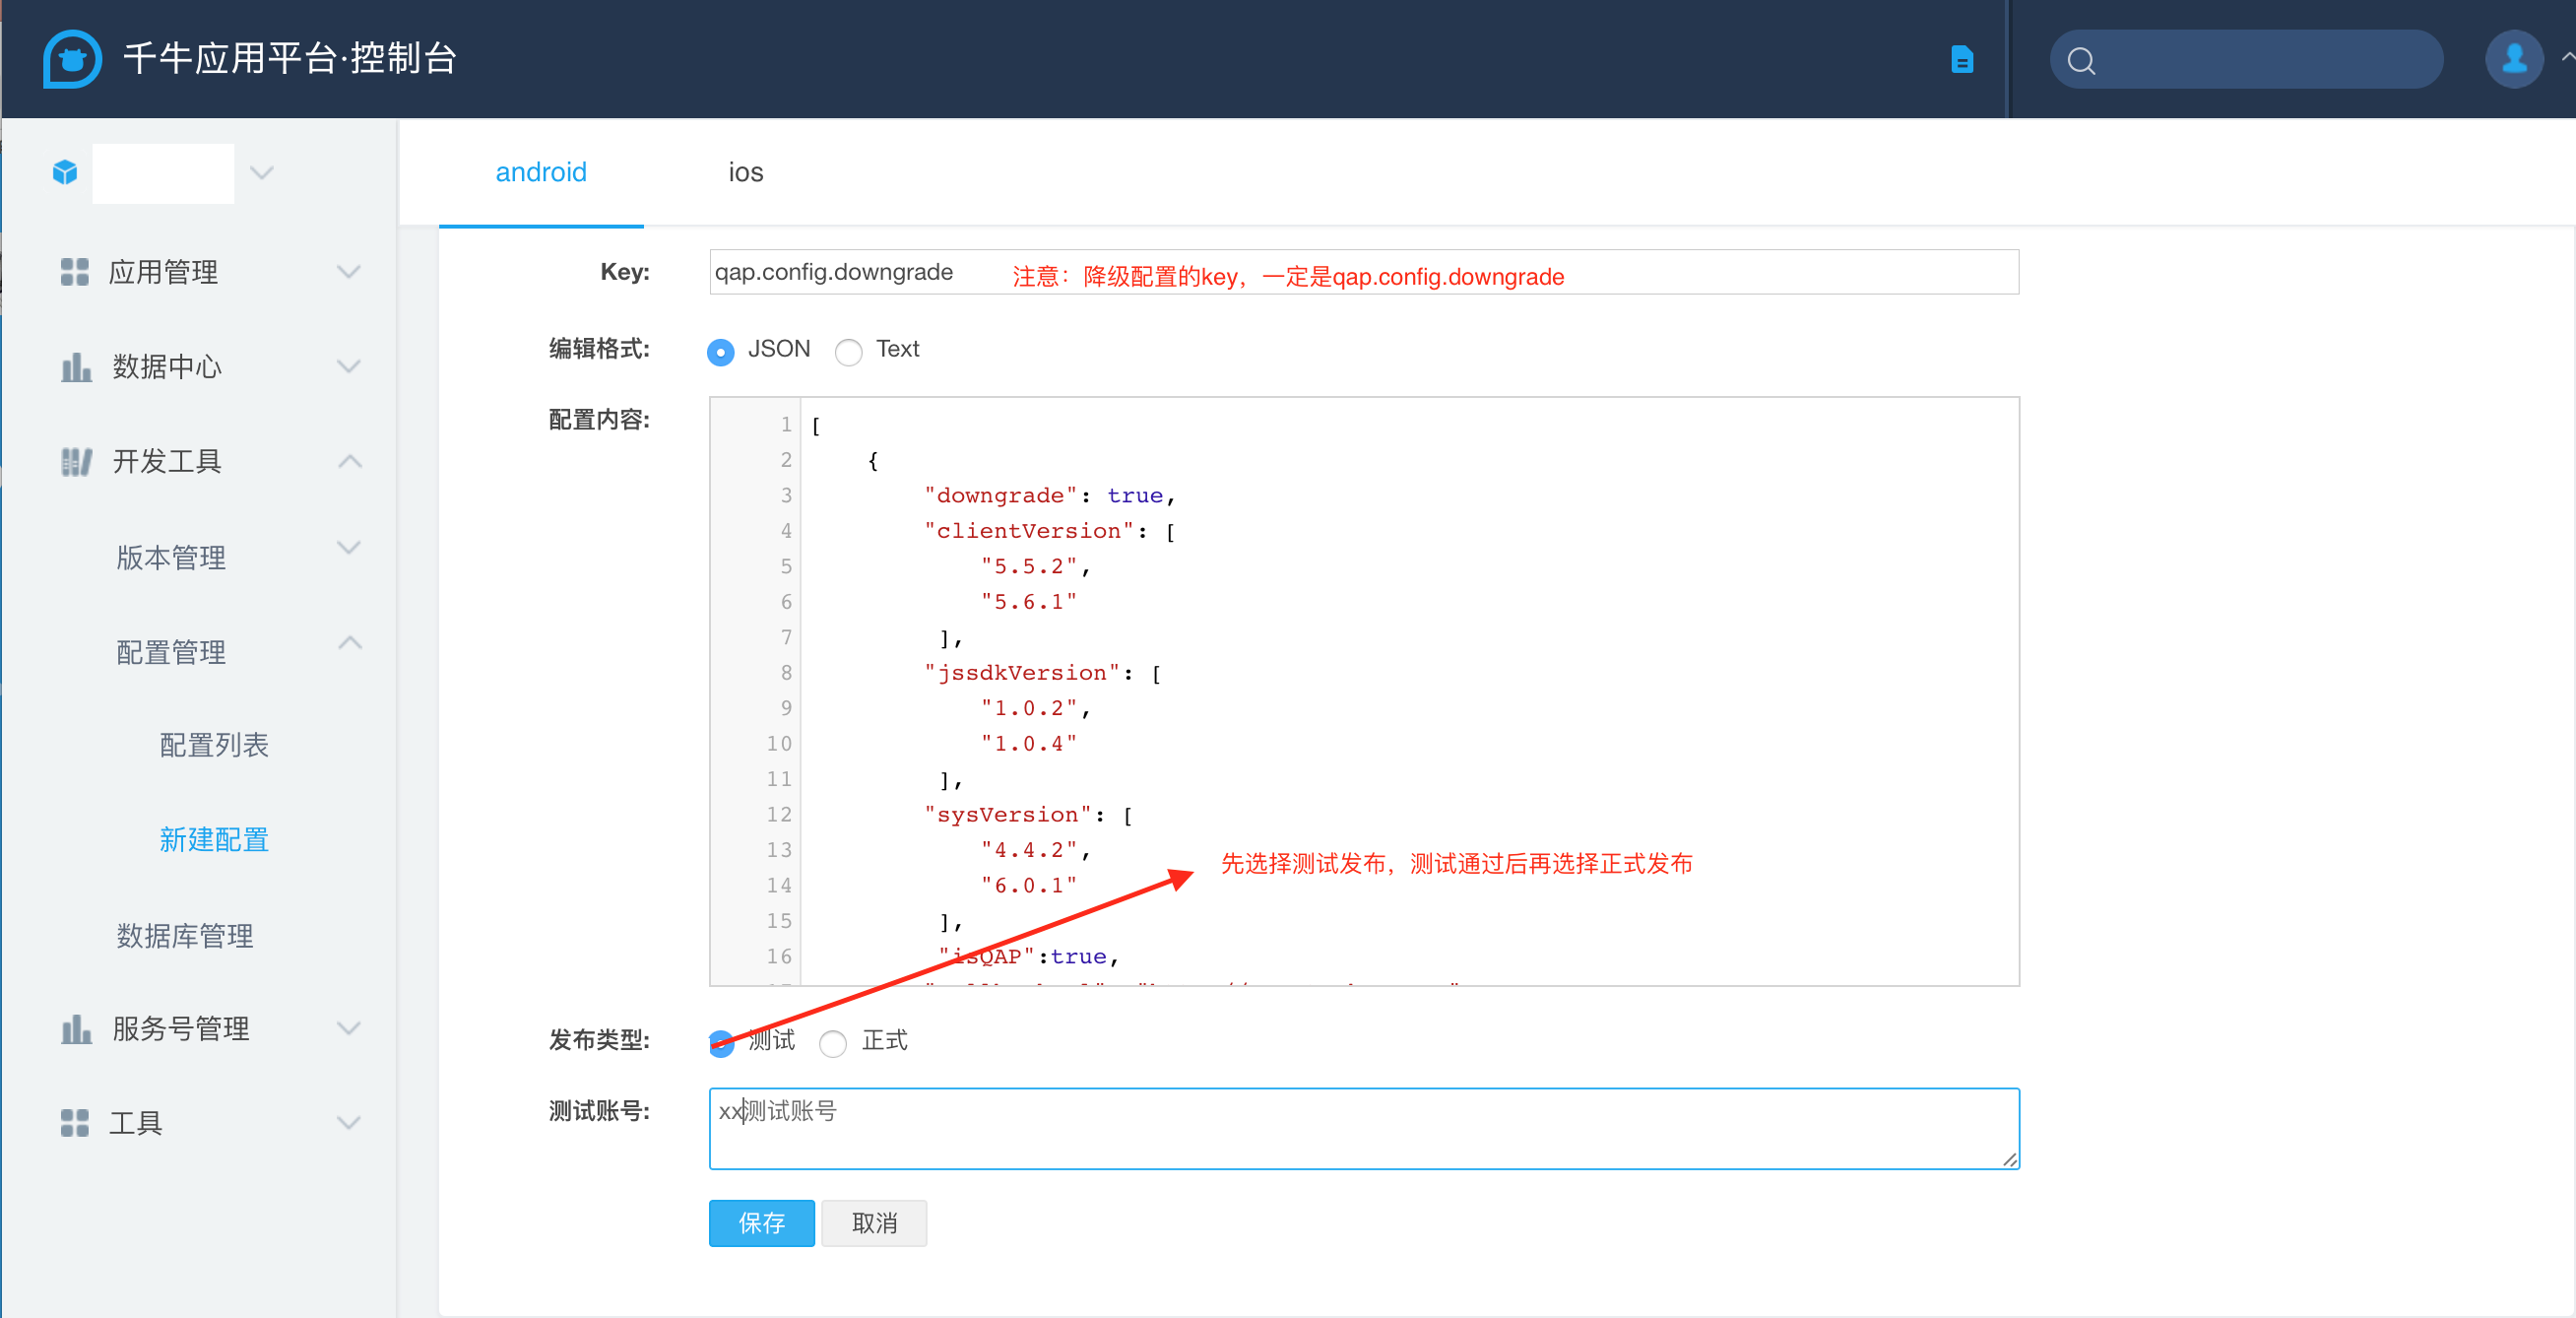Collapse the 开发工具 menu chevron
The height and width of the screenshot is (1318, 2576).
pos(349,462)
